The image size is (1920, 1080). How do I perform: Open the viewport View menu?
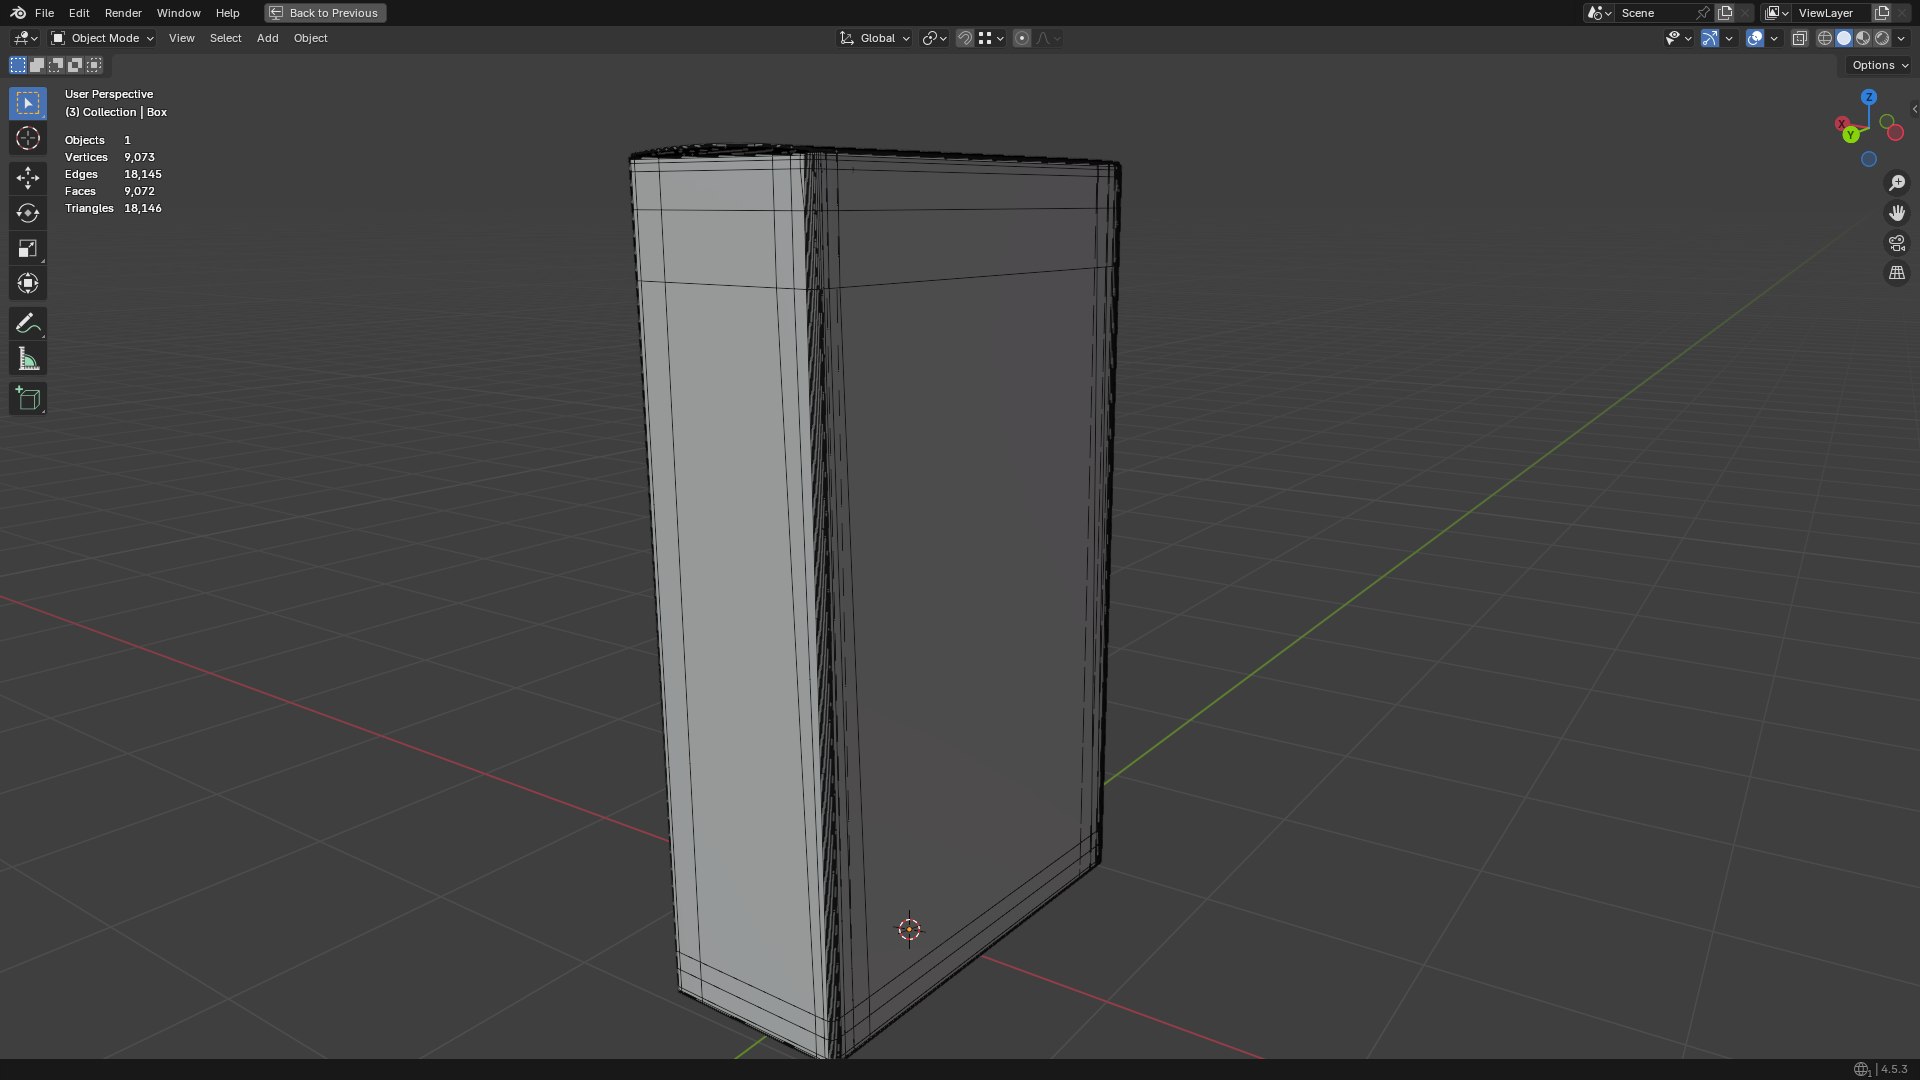pyautogui.click(x=181, y=38)
